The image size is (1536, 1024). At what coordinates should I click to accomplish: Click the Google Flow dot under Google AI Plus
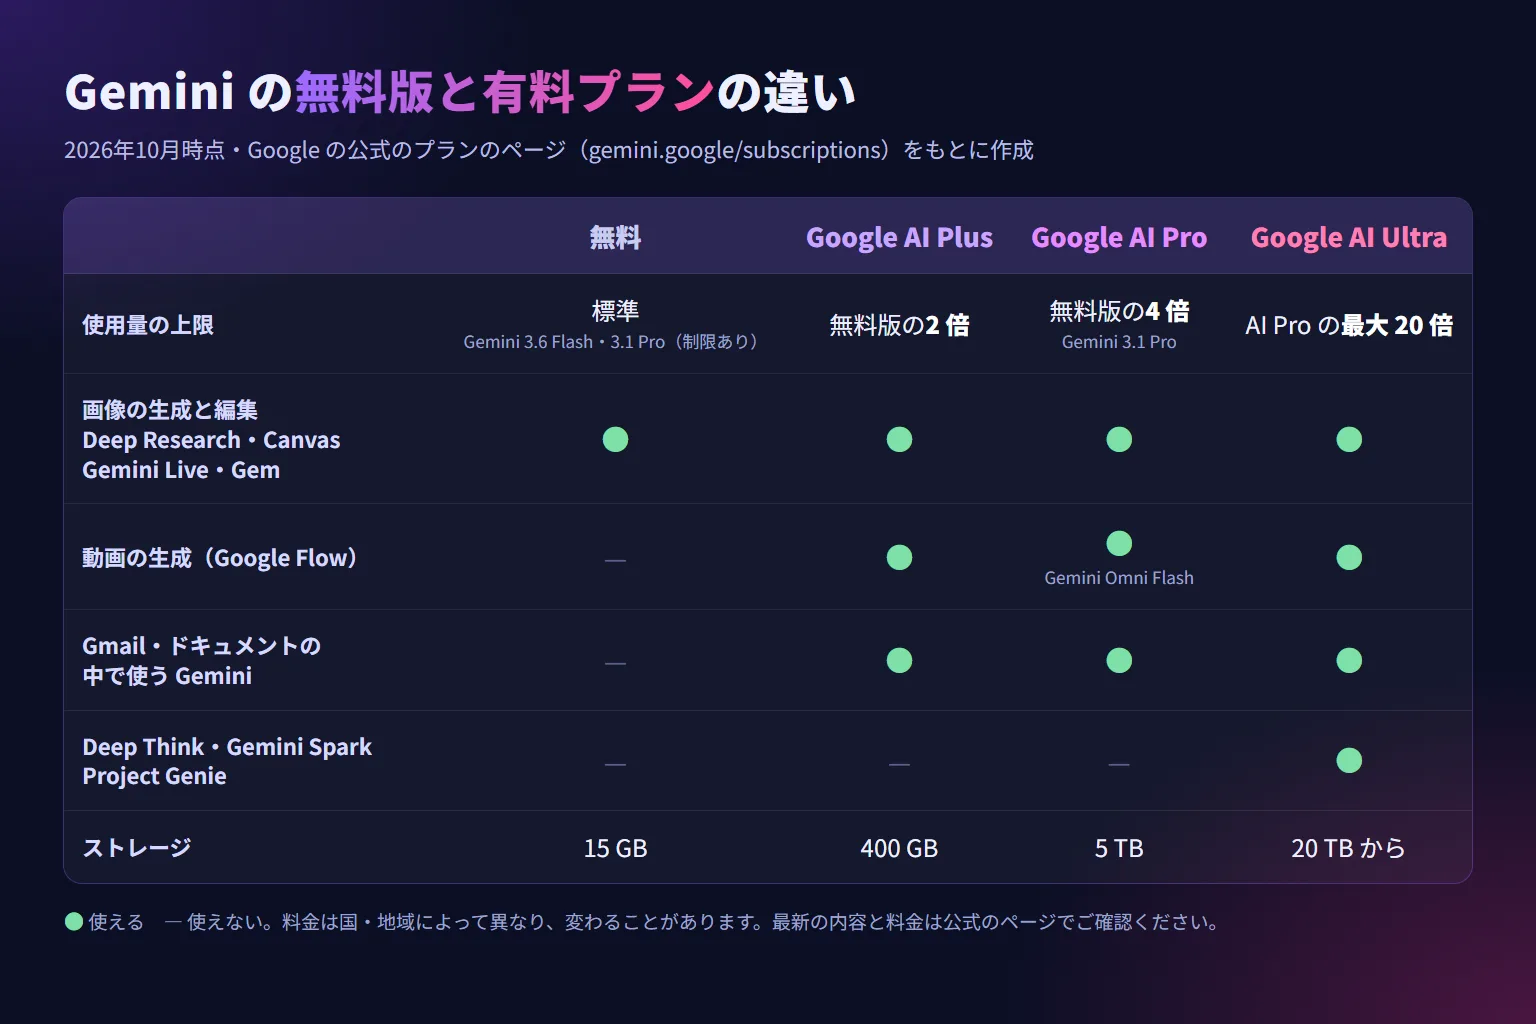(x=899, y=557)
